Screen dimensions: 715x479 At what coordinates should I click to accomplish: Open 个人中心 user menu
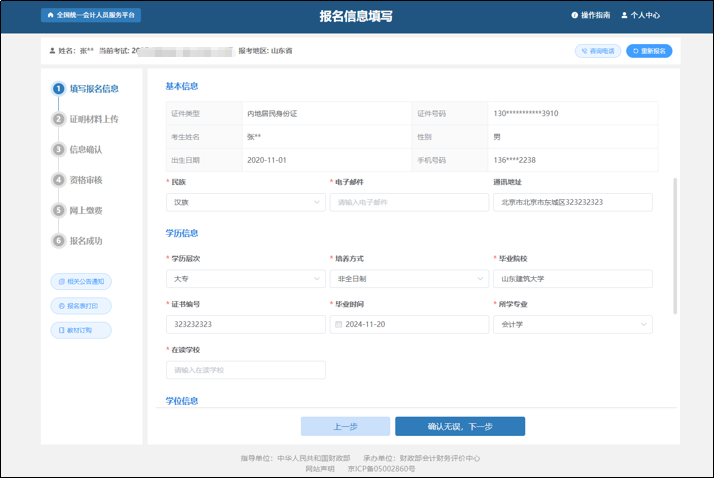pos(640,16)
